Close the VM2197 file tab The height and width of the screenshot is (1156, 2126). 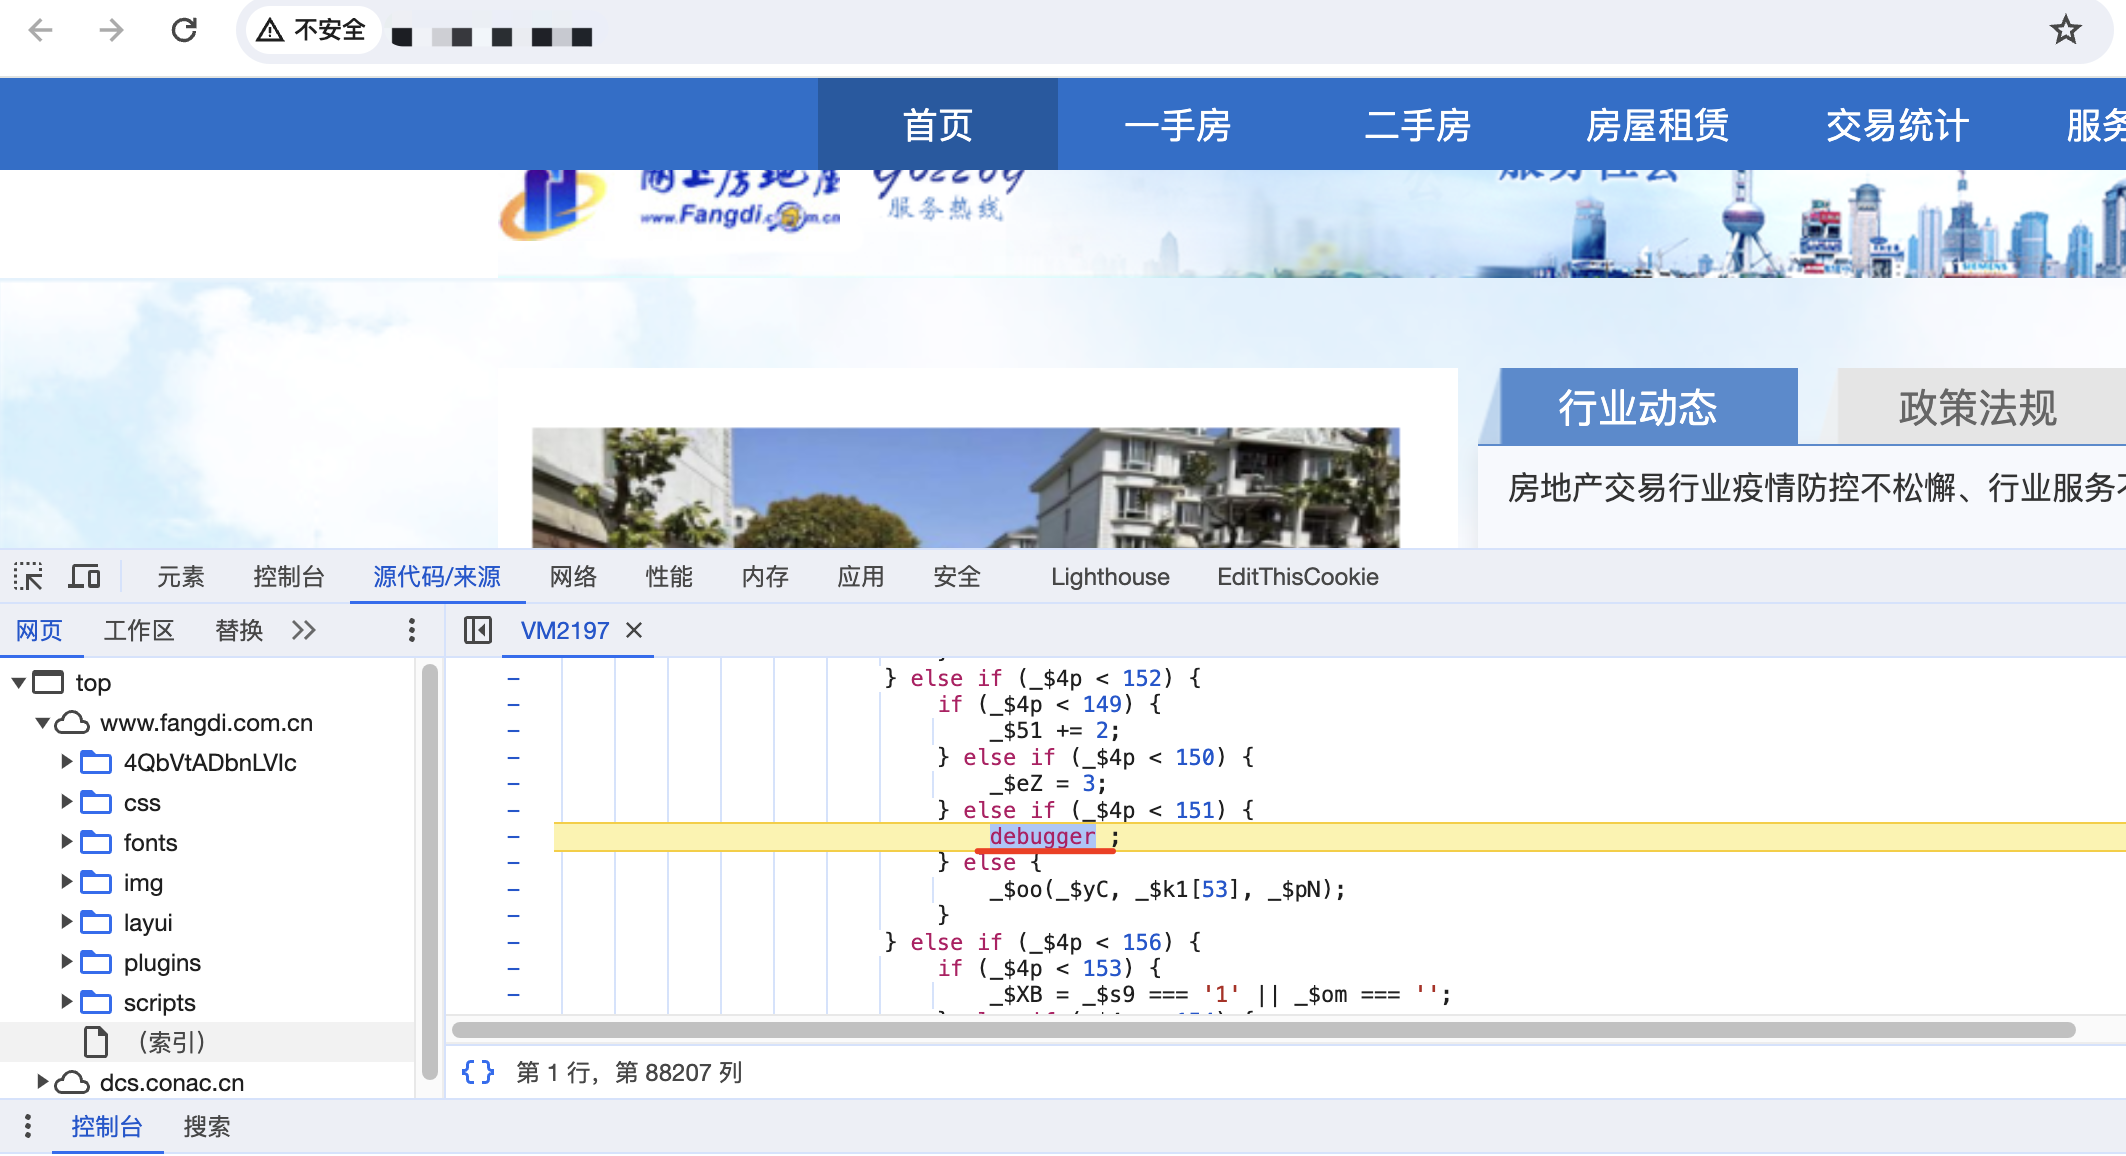(634, 630)
